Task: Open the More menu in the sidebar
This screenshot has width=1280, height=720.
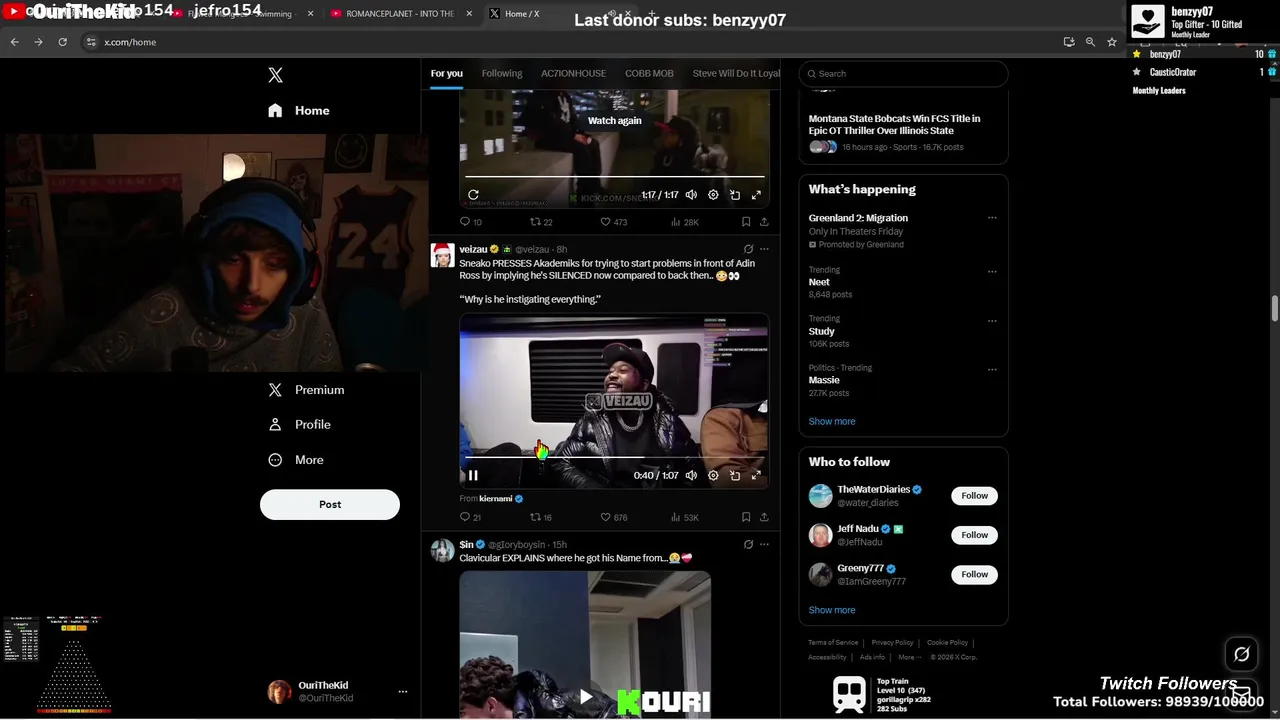Action: click(295, 460)
